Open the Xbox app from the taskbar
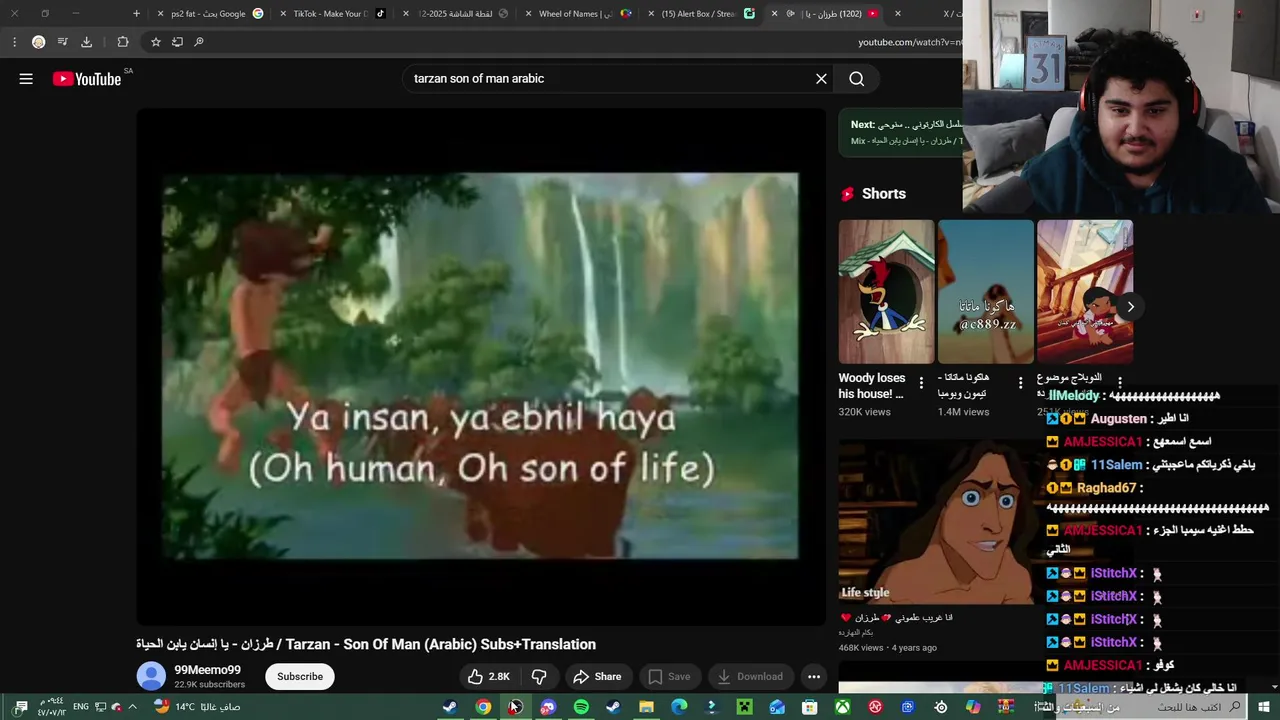This screenshot has height=720, width=1280. click(843, 707)
